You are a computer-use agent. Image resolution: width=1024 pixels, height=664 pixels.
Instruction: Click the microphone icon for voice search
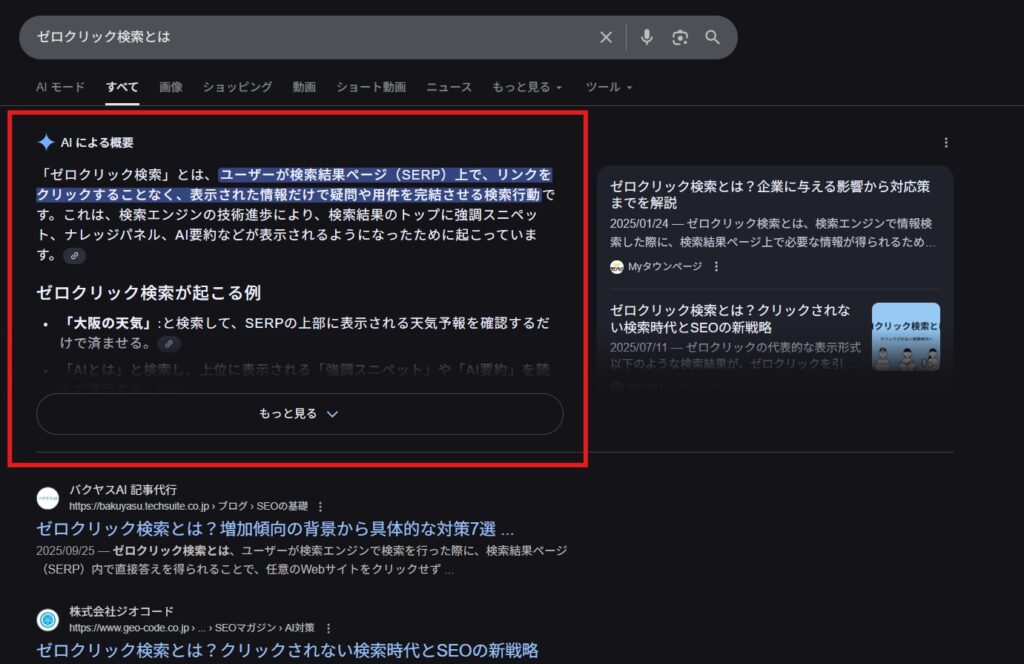646,36
